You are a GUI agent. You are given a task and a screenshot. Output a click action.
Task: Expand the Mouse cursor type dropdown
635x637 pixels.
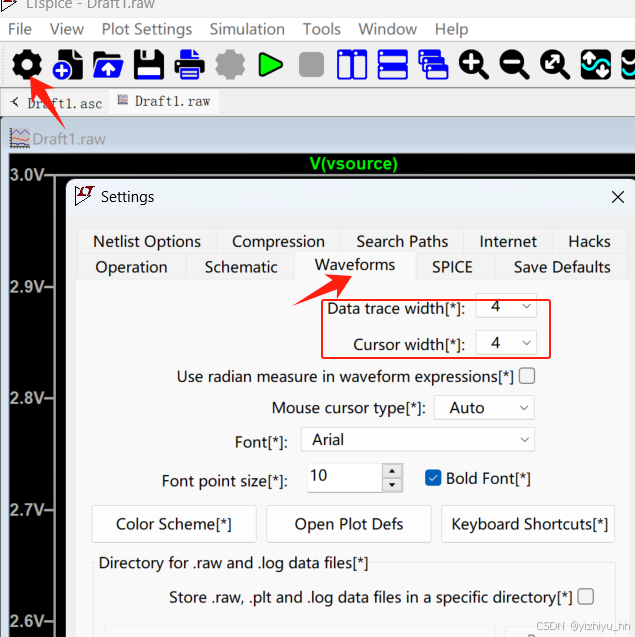coord(484,407)
